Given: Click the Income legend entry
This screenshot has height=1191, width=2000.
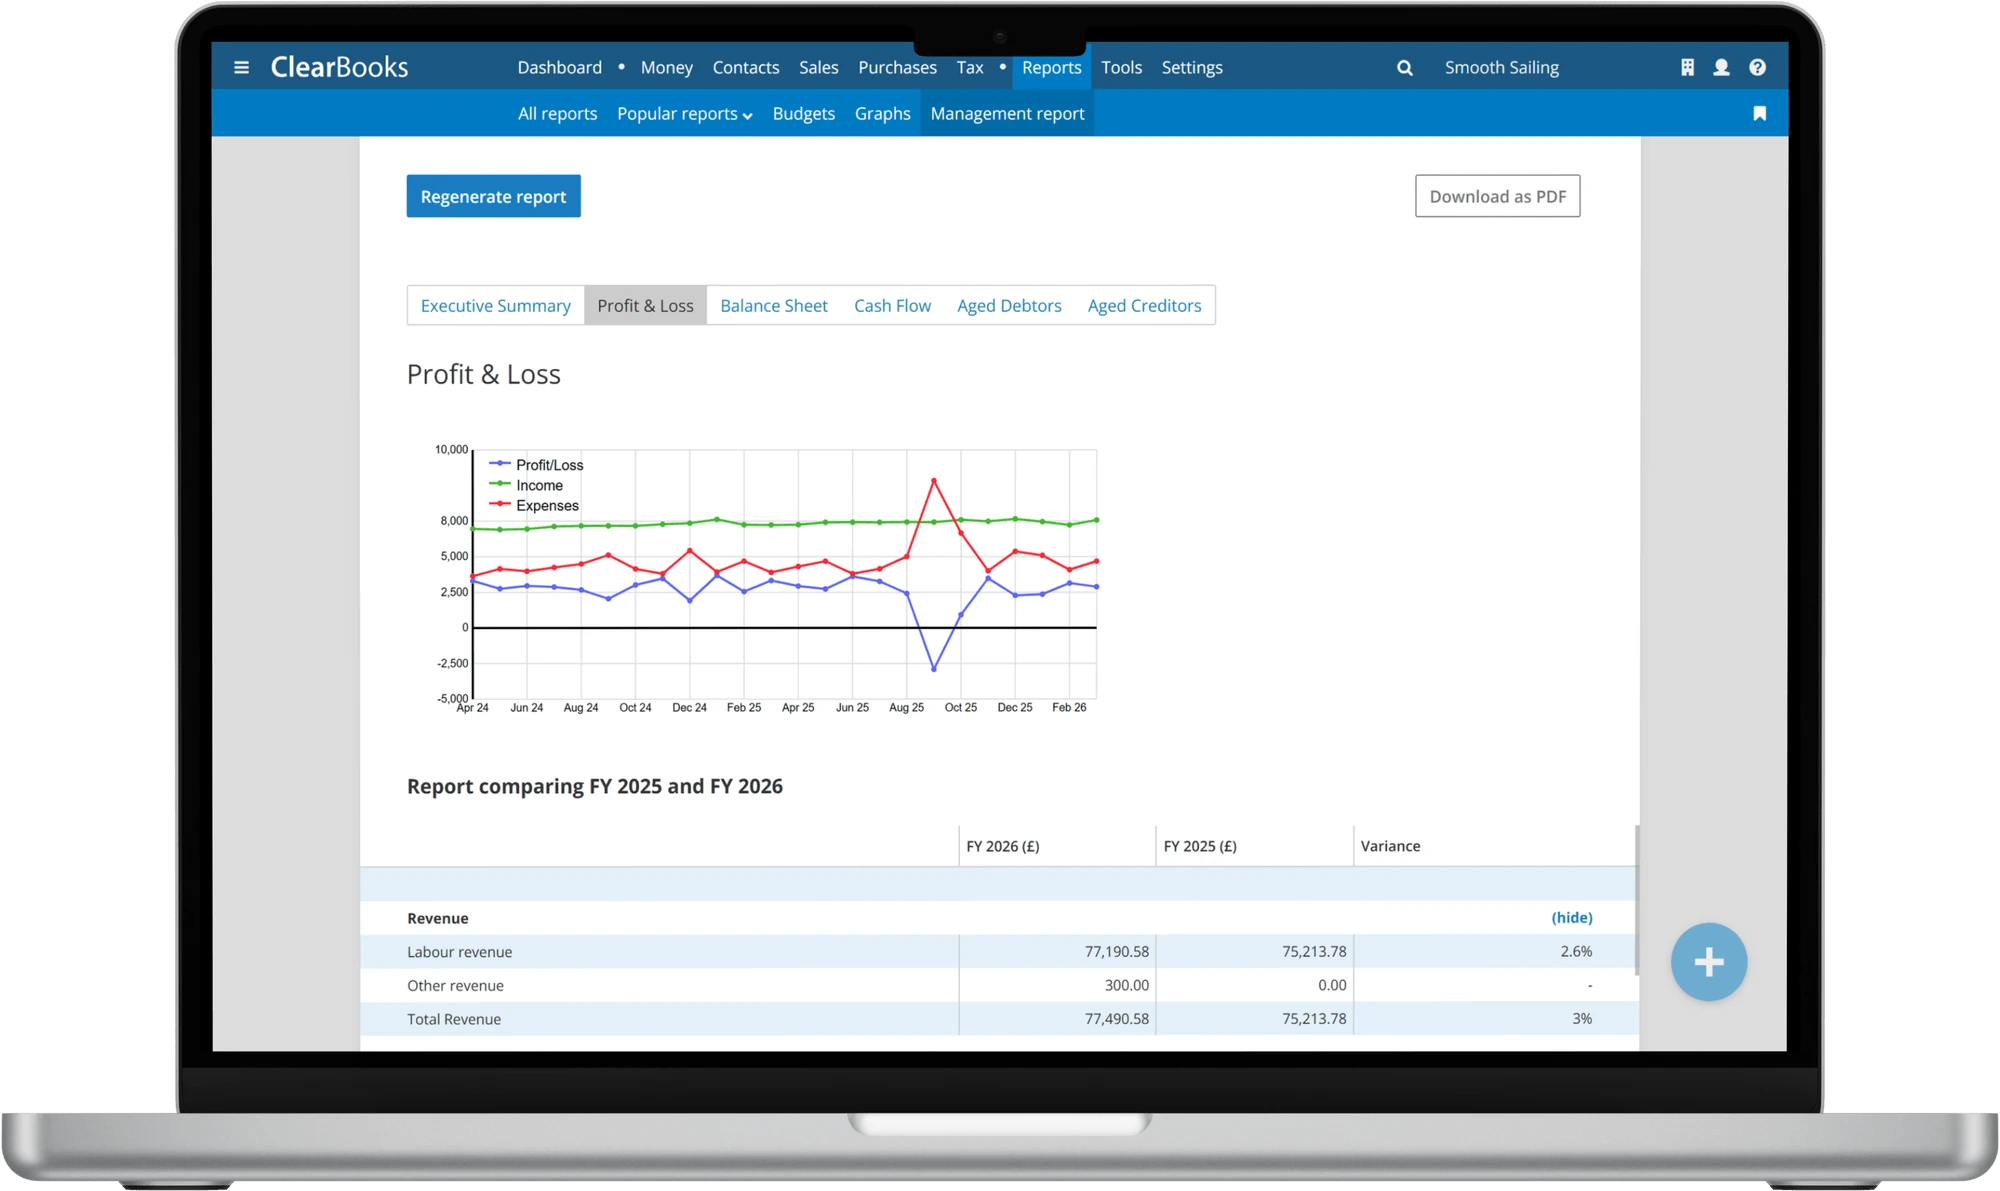Looking at the screenshot, I should [x=527, y=485].
